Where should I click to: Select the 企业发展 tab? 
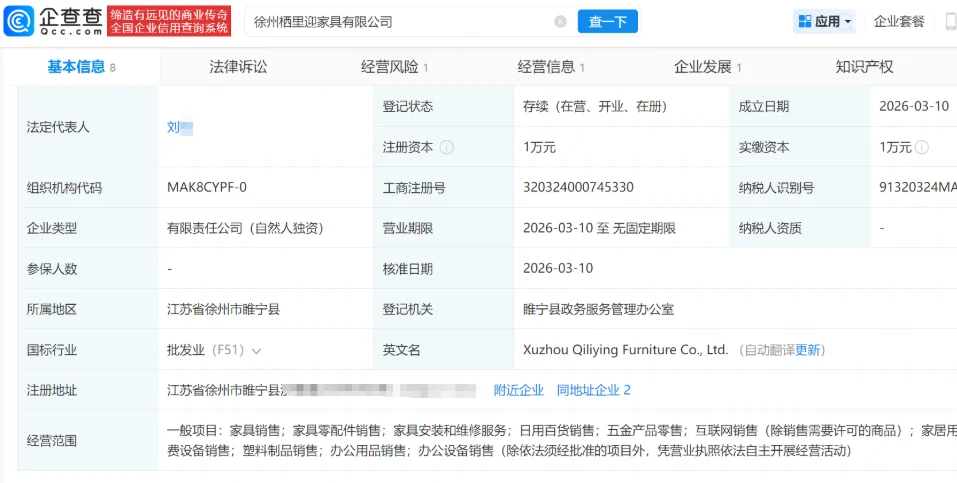point(708,67)
